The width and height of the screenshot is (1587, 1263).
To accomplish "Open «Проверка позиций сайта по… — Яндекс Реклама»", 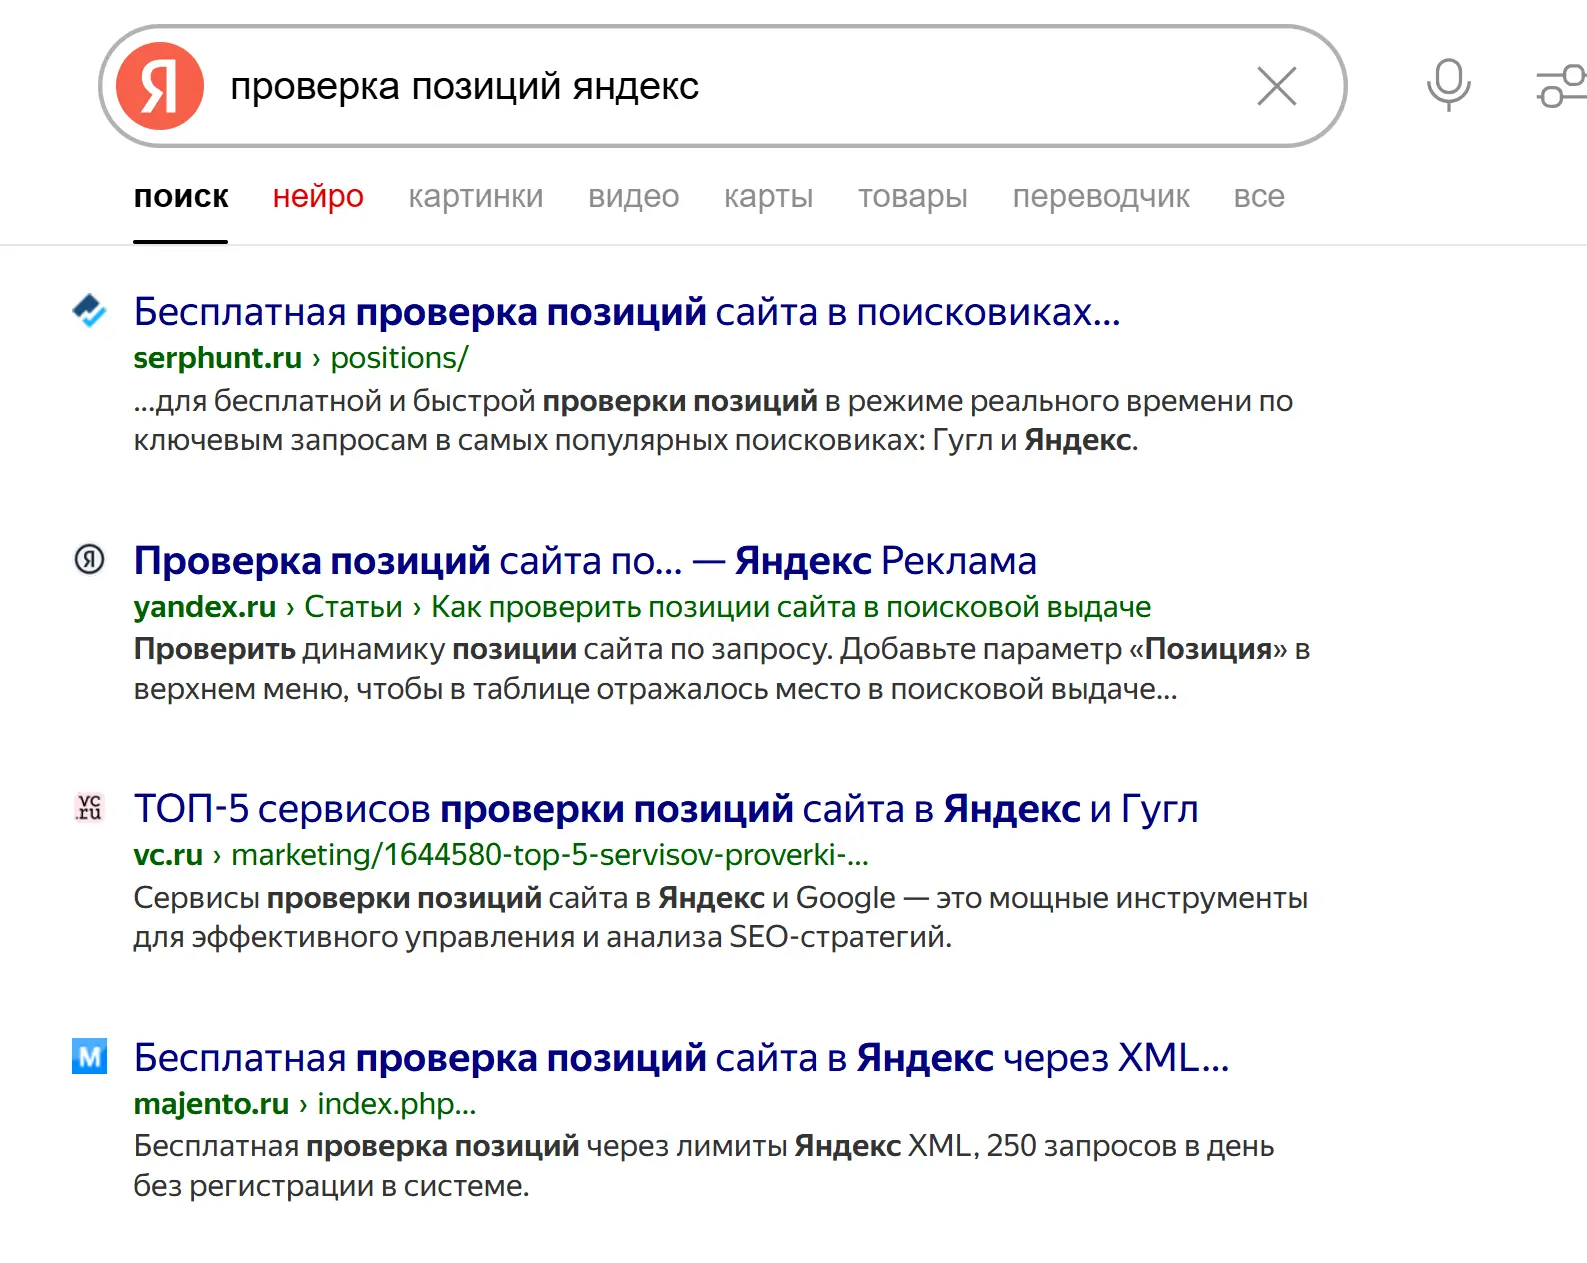I will (x=585, y=561).
